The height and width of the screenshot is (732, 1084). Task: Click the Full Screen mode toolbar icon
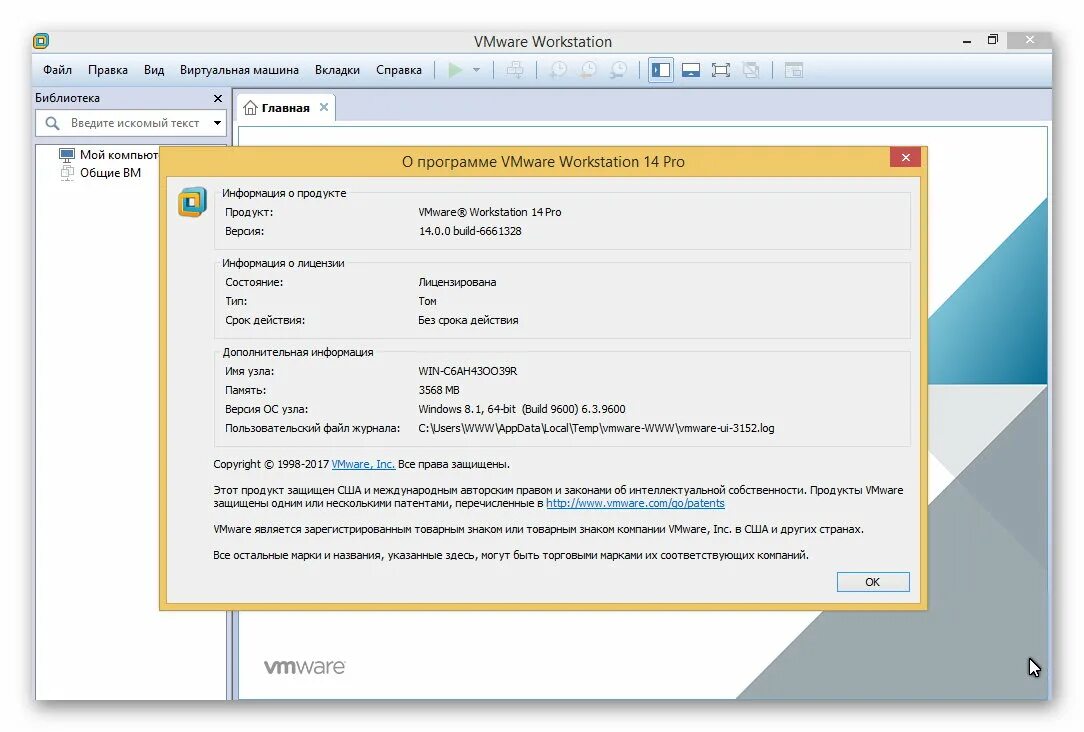click(720, 70)
